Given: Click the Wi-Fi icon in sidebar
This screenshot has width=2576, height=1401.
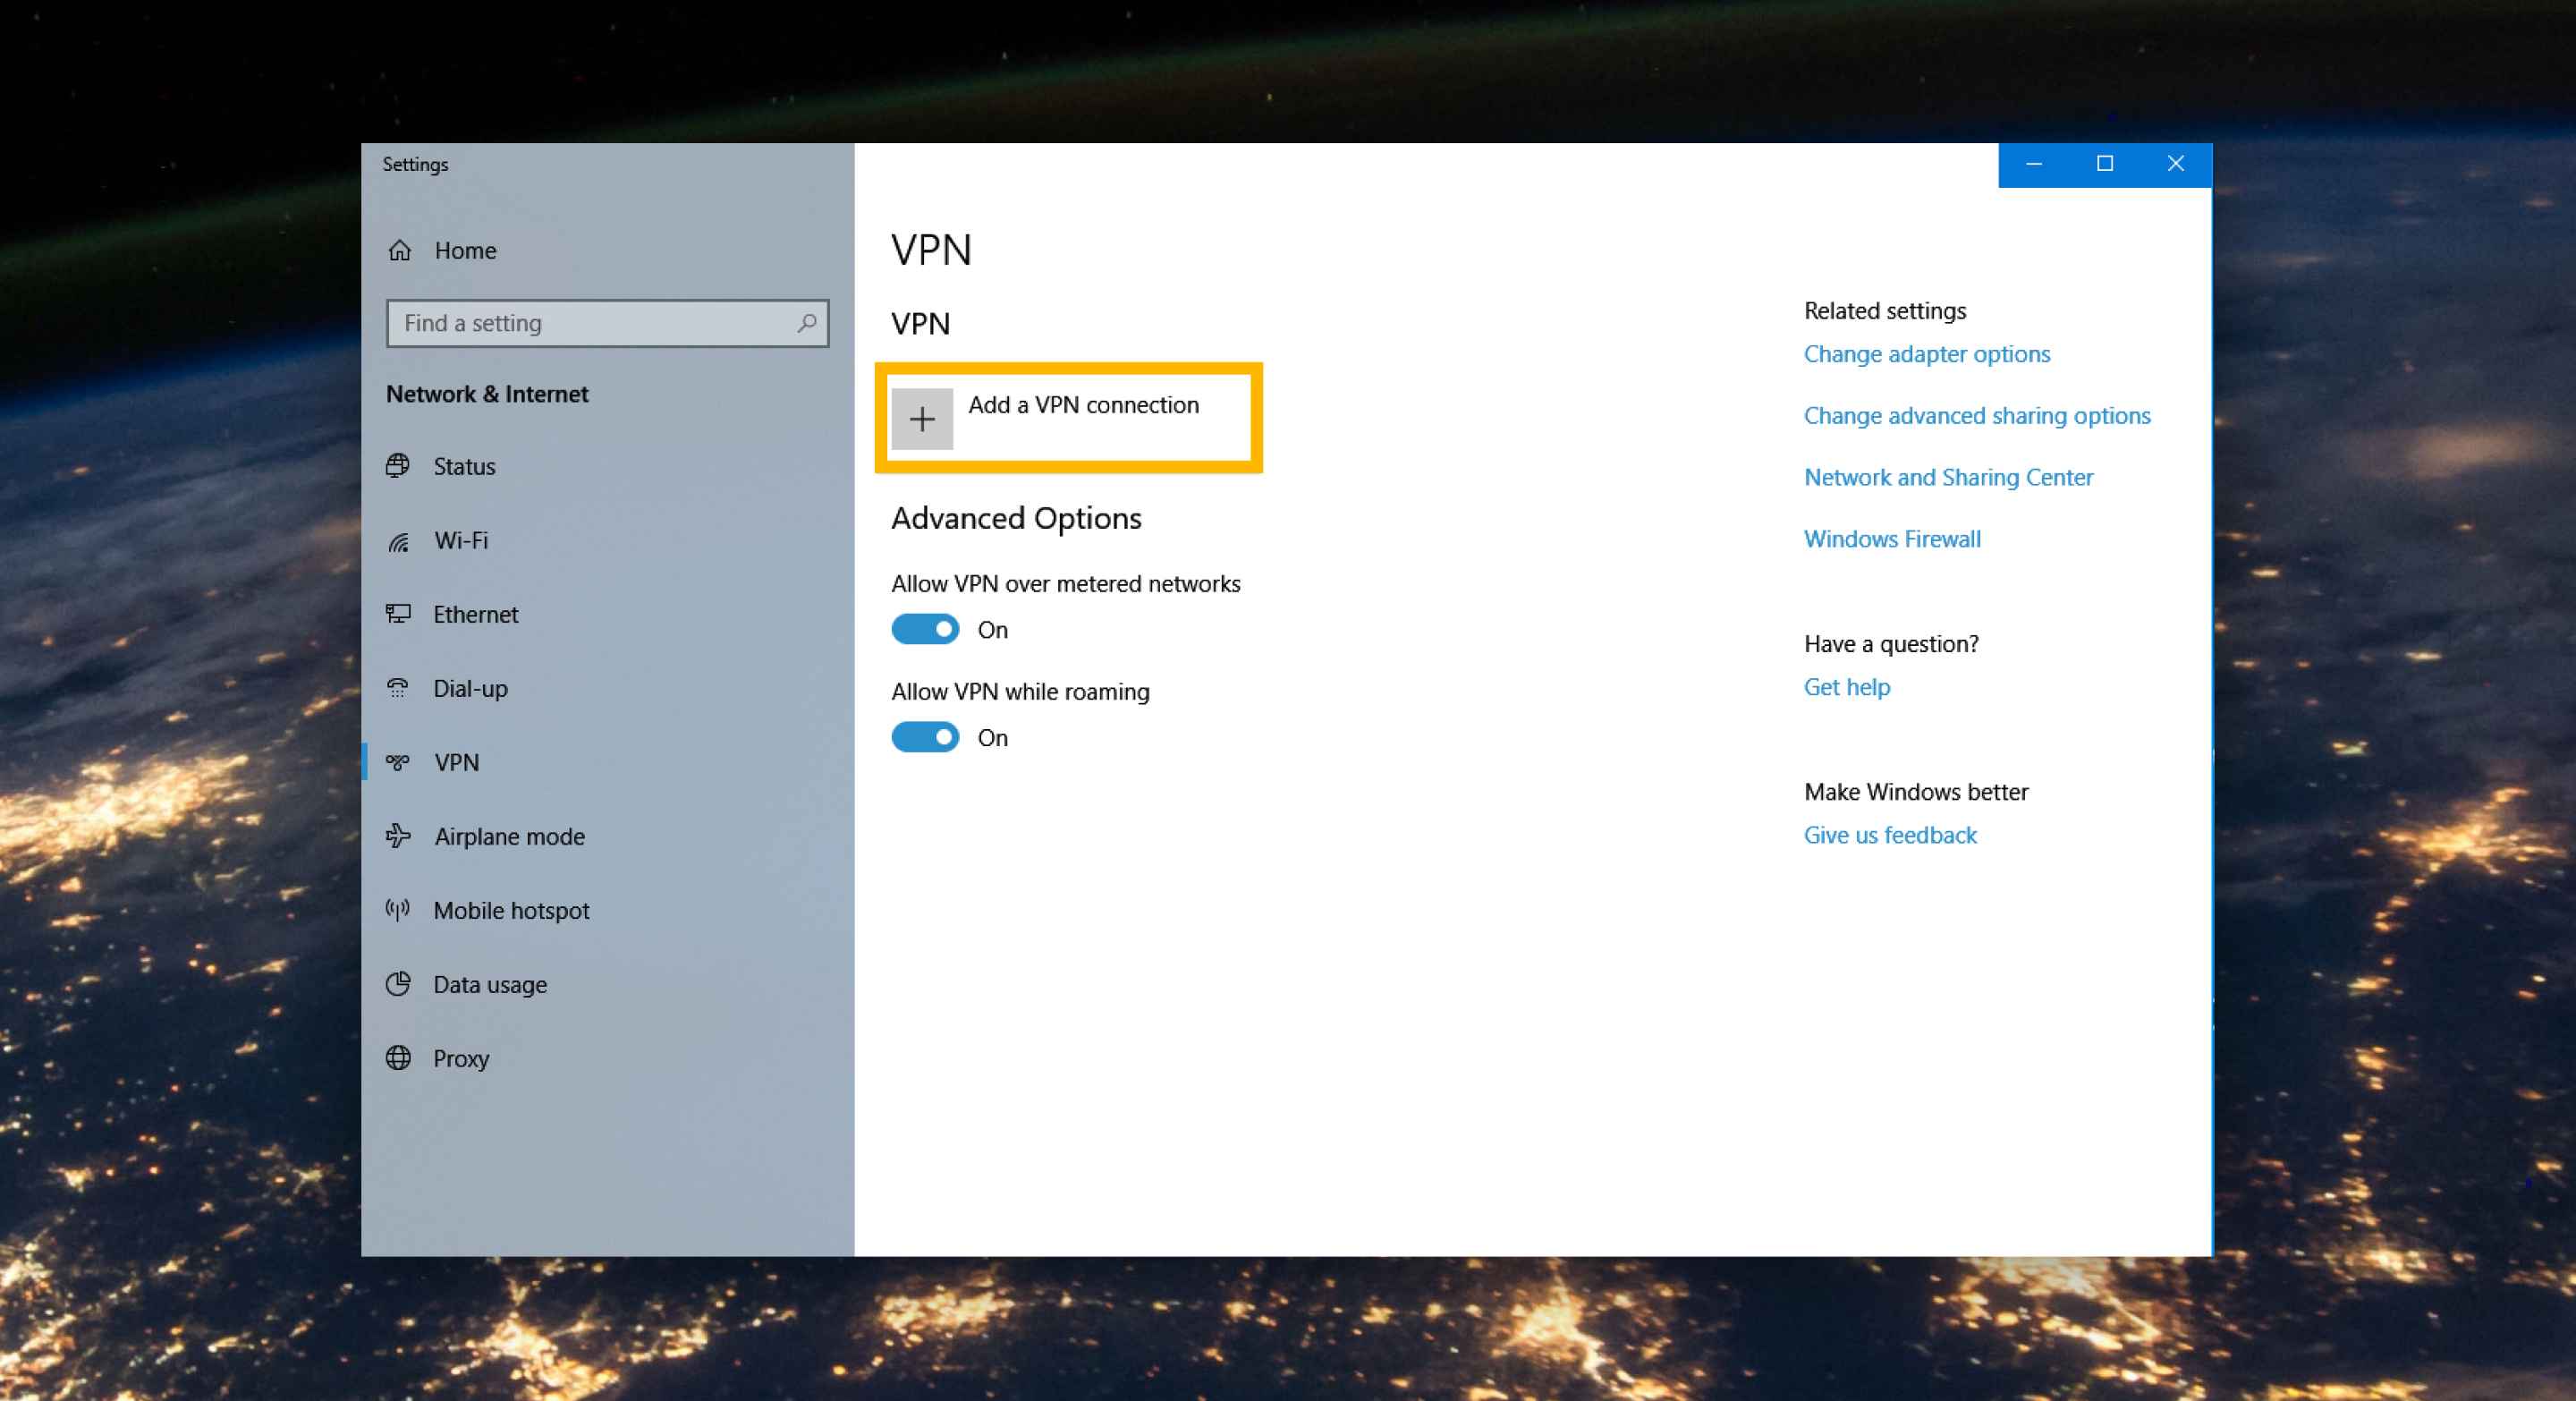Looking at the screenshot, I should (x=400, y=539).
